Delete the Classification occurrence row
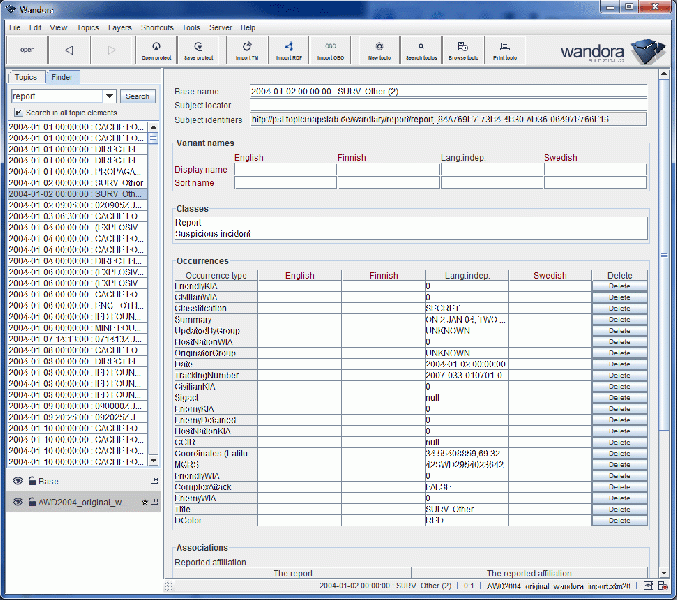This screenshot has height=600, width=677. coord(619,308)
